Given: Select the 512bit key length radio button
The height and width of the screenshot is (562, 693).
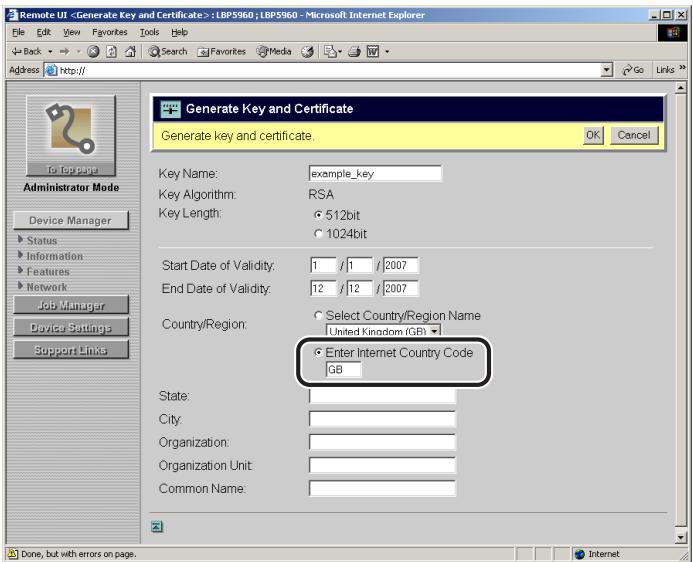Looking at the screenshot, I should [318, 215].
